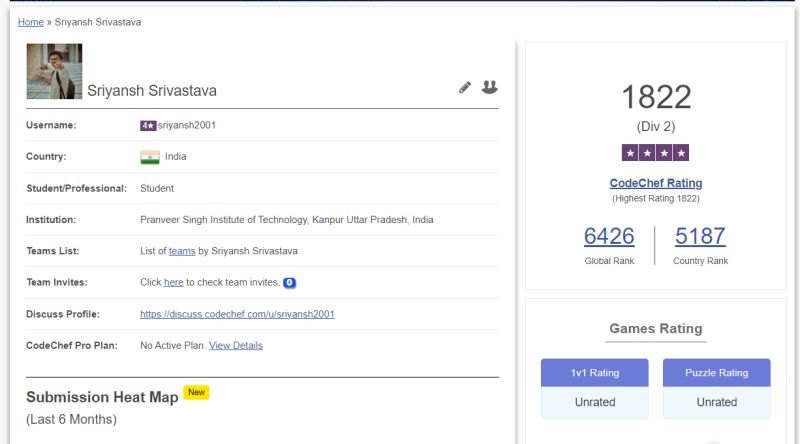
Task: Open the profile photo thumbnail
Action: pos(54,71)
